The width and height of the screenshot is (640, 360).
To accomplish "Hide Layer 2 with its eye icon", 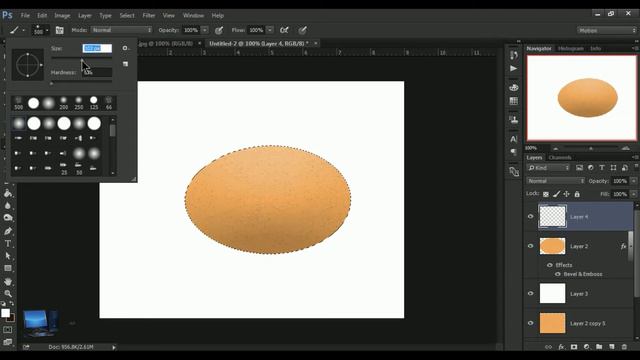I will 531,246.
